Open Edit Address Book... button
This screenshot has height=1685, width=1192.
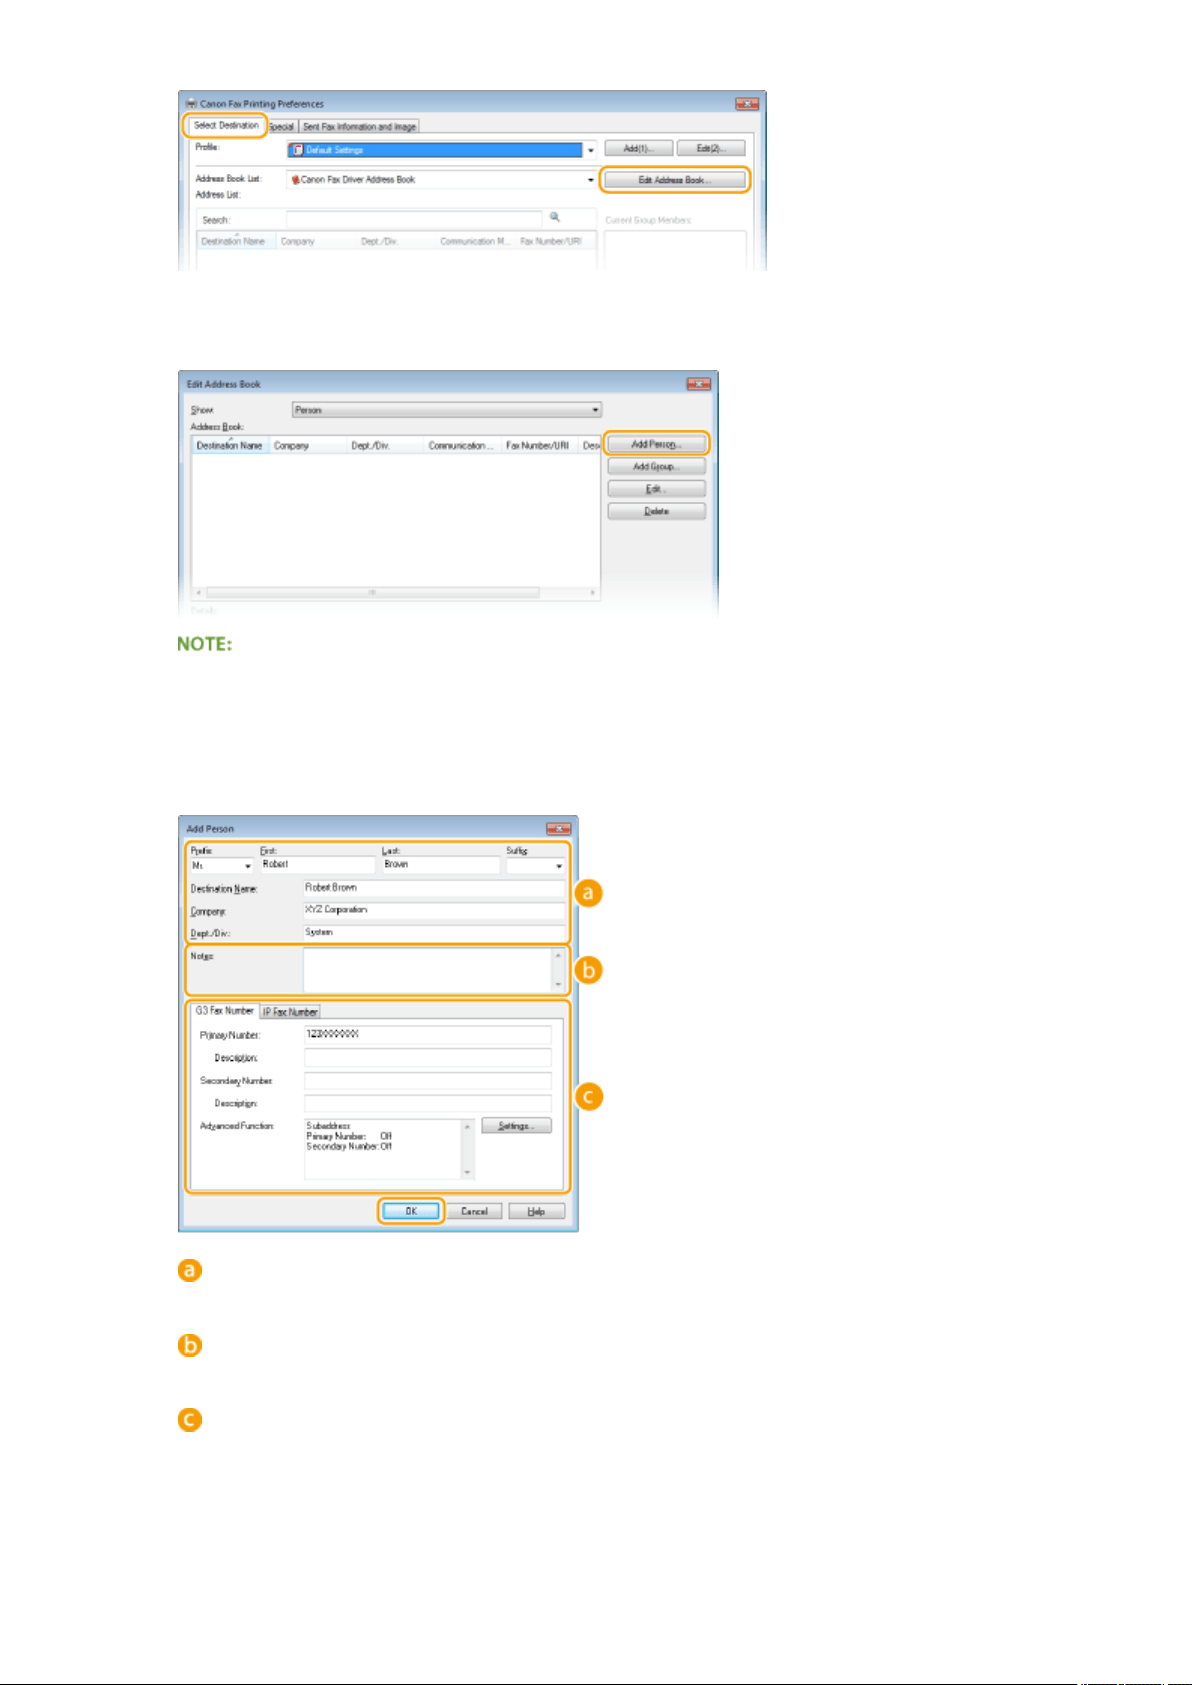coord(675,180)
